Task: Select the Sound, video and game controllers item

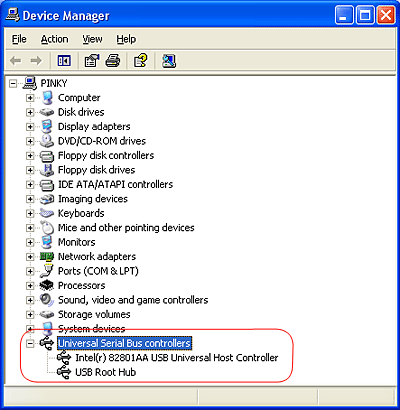Action: 133,300
